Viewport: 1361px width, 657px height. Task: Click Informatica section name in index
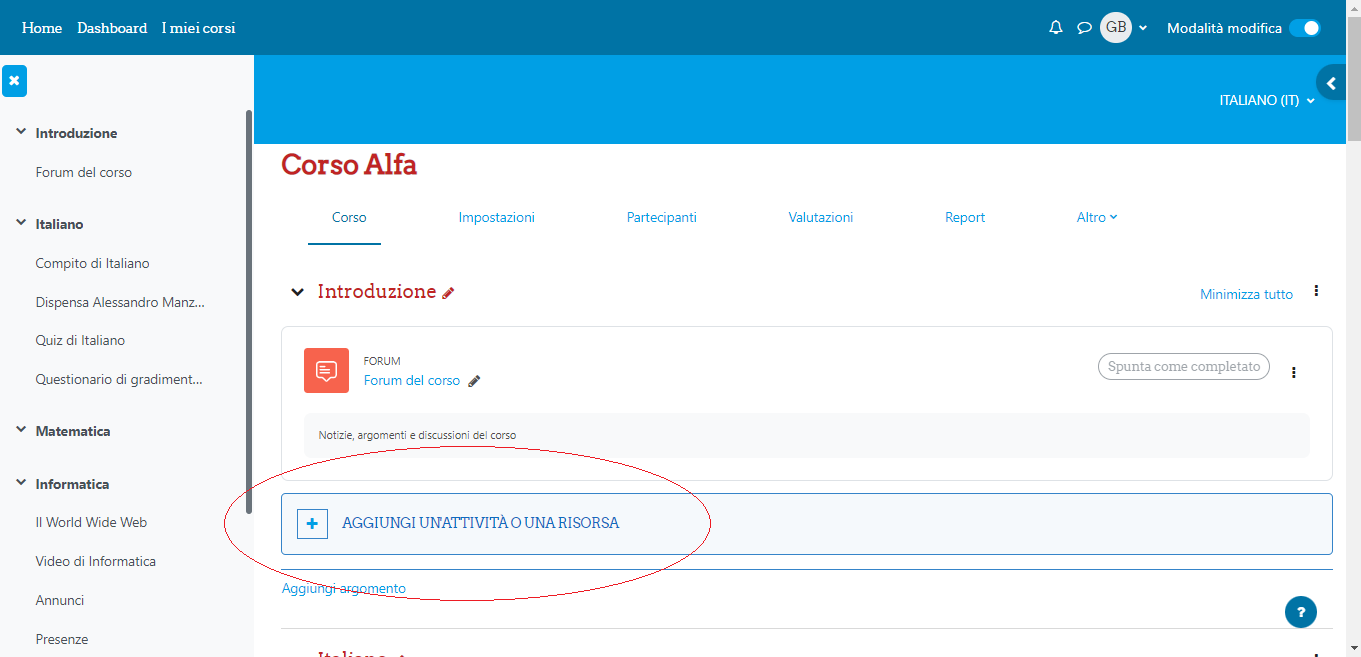point(72,484)
